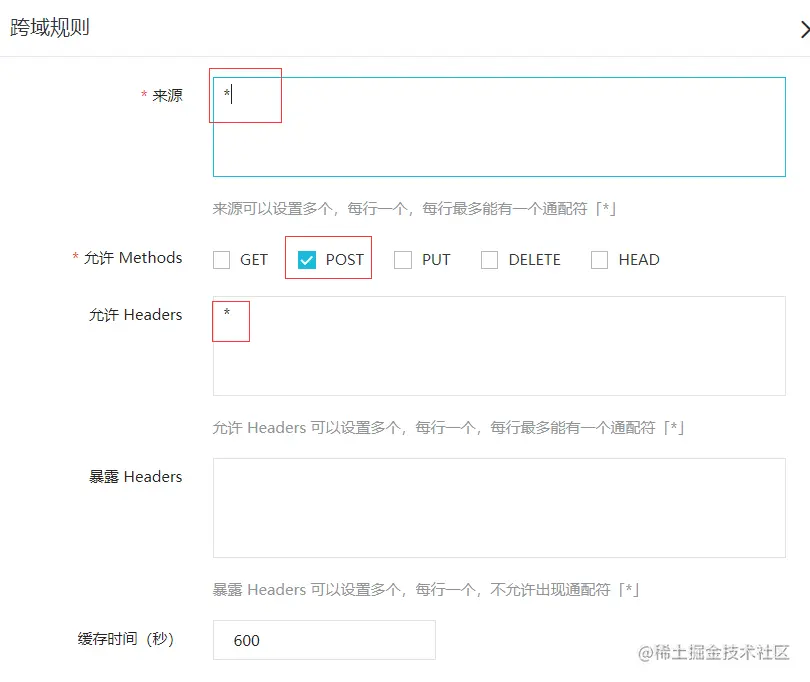The height and width of the screenshot is (682, 810).
Task: Click the 允许 Headers label
Action: tap(135, 315)
